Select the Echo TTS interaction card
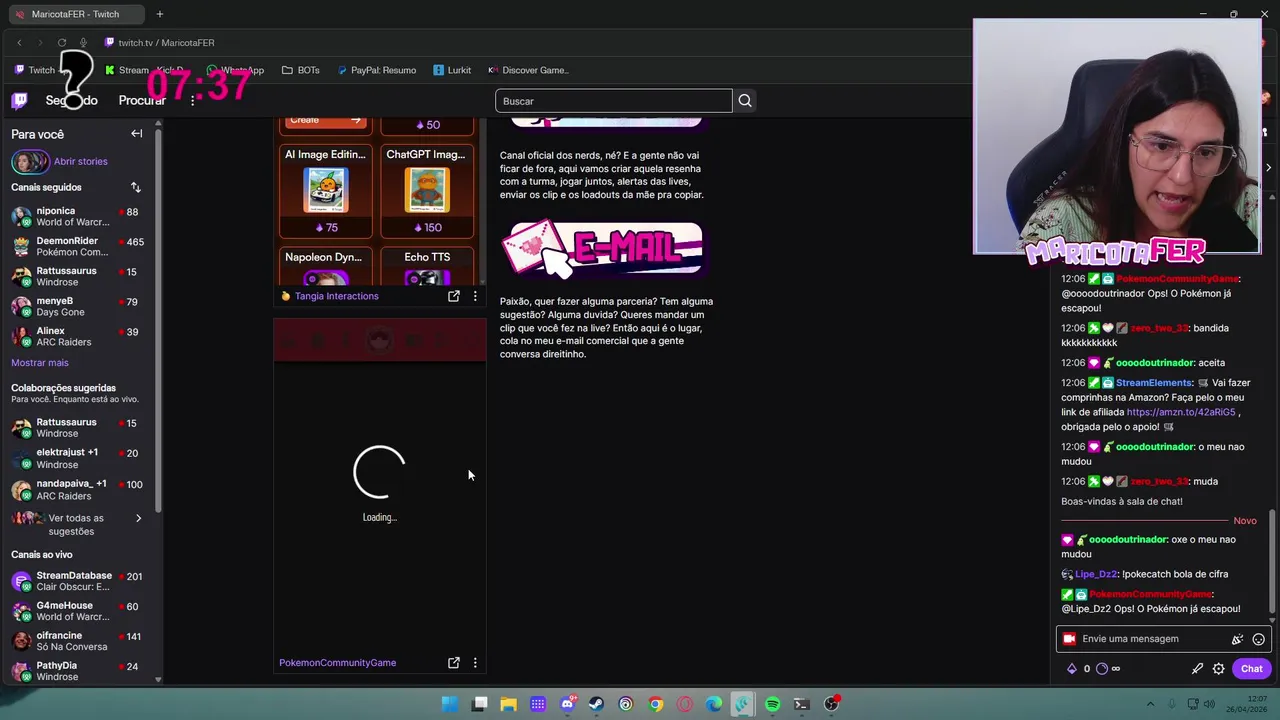This screenshot has height=720, width=1280. tap(427, 266)
